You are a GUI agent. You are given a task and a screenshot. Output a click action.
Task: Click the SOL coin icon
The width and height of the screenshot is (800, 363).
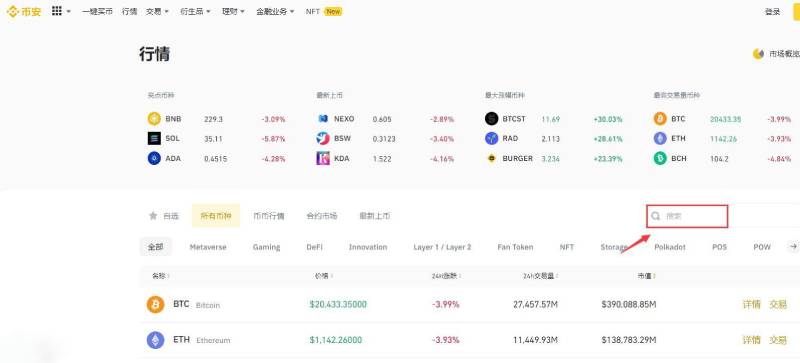pyautogui.click(x=154, y=138)
